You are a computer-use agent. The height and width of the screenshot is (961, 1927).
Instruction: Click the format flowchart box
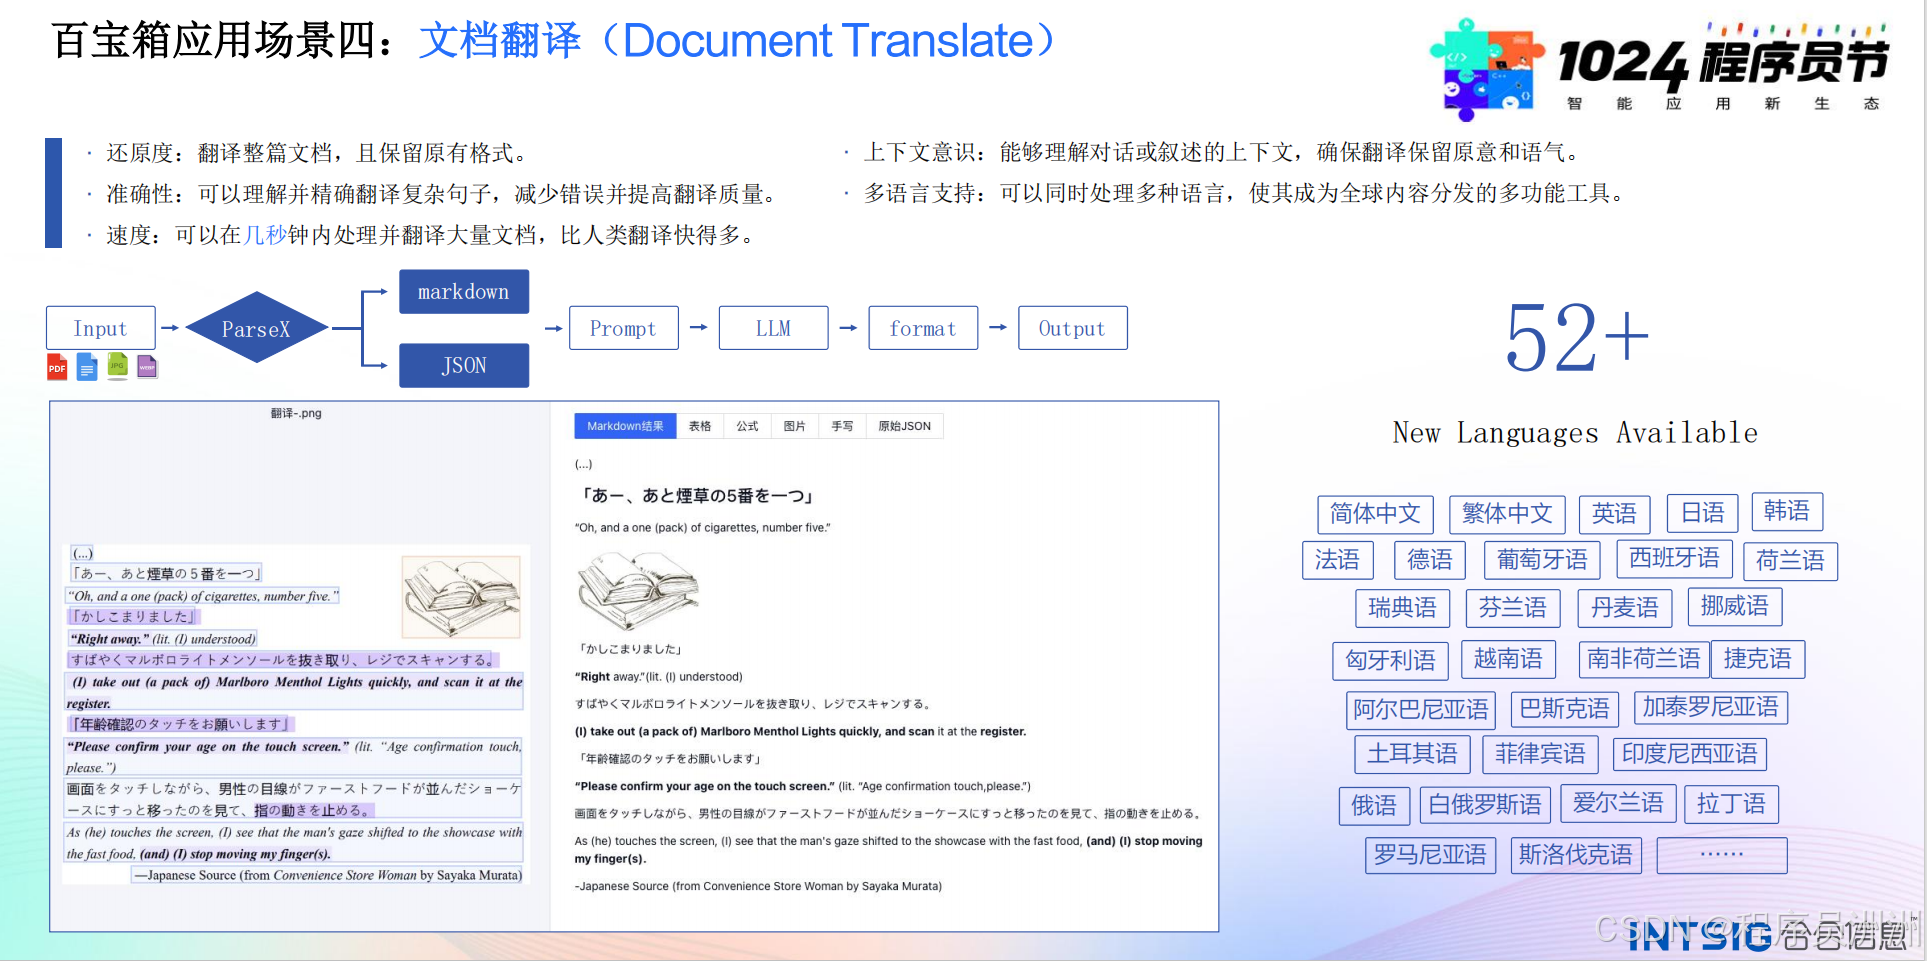click(x=923, y=328)
